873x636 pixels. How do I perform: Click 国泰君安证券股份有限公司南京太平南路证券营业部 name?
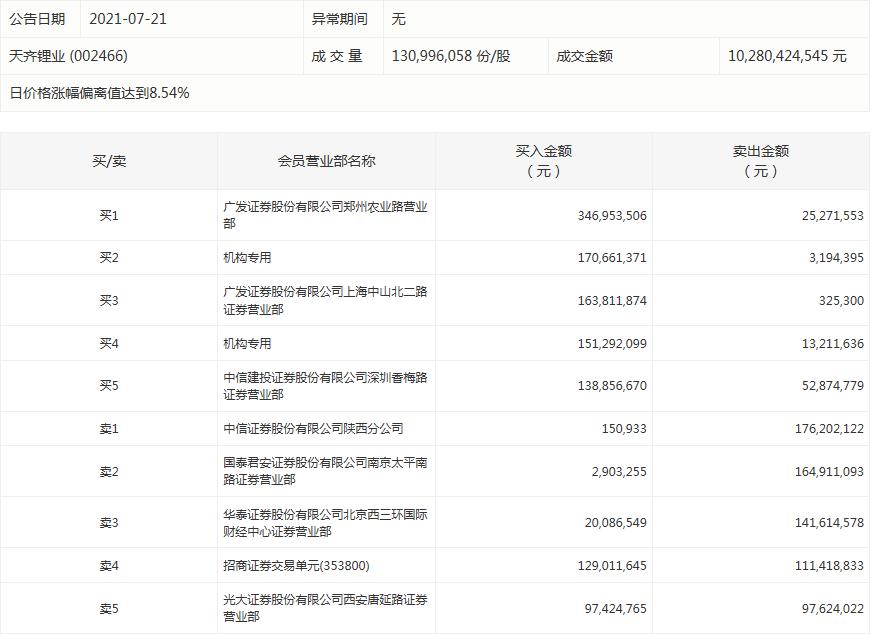click(325, 471)
